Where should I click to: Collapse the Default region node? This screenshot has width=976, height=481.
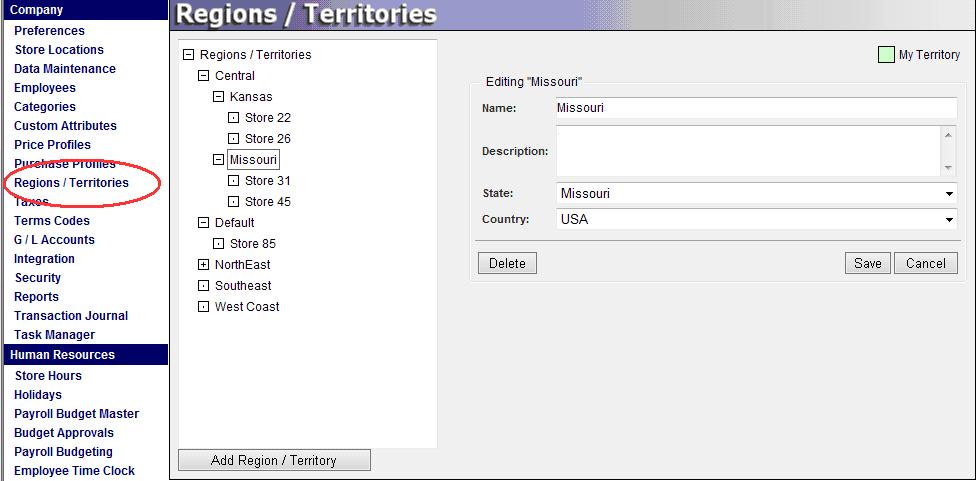pos(204,223)
